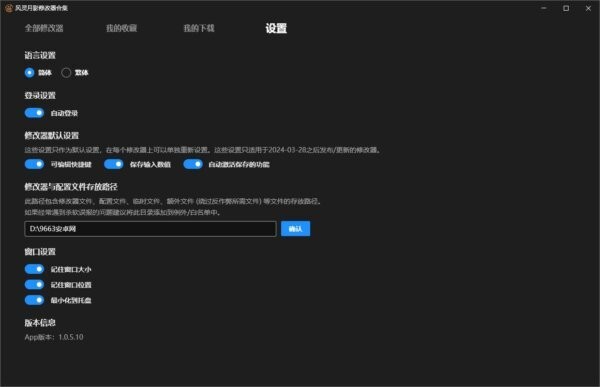Click the App版本 1.0.5.10 text
Screen dimensions: 600x387
coord(54,337)
